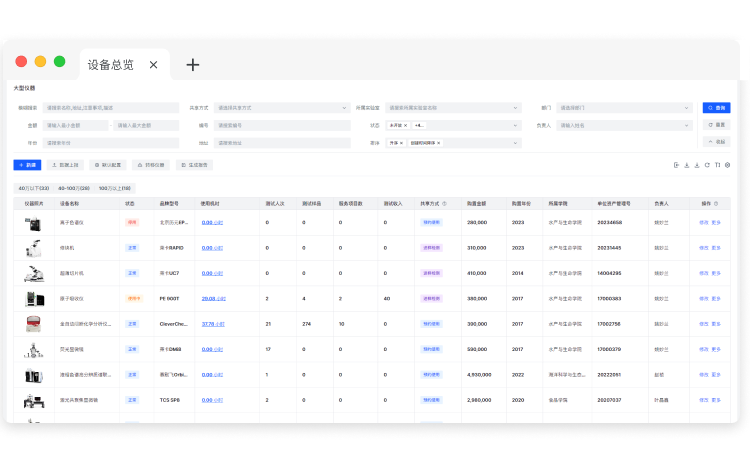Close the 设备总览 tab
This screenshot has width=750, height=463.
coord(153,65)
